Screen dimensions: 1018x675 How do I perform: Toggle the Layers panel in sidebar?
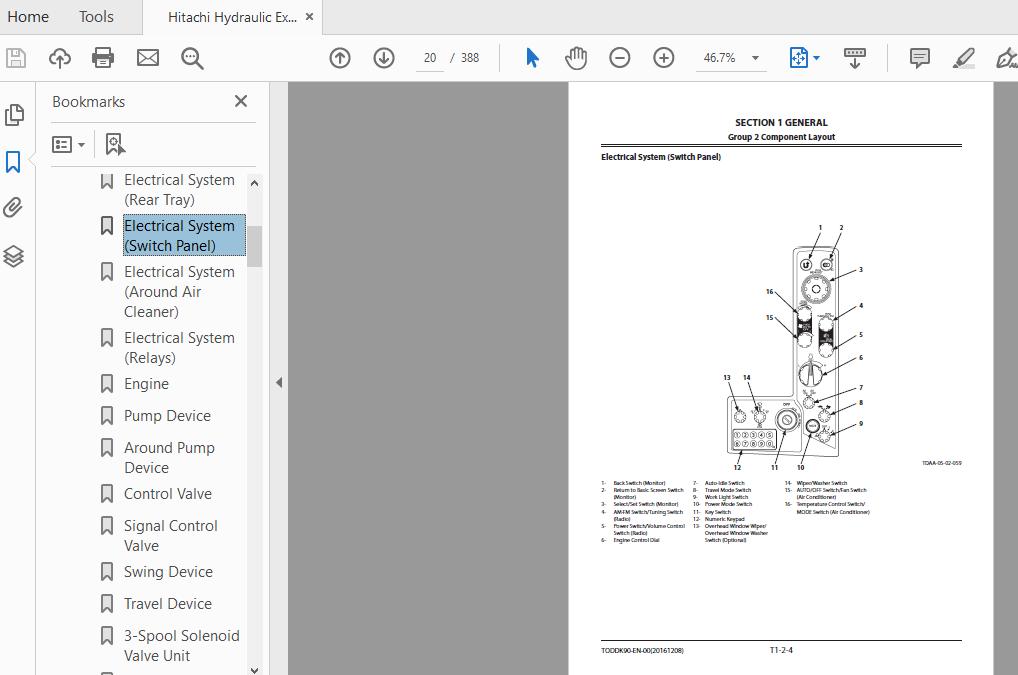14,256
